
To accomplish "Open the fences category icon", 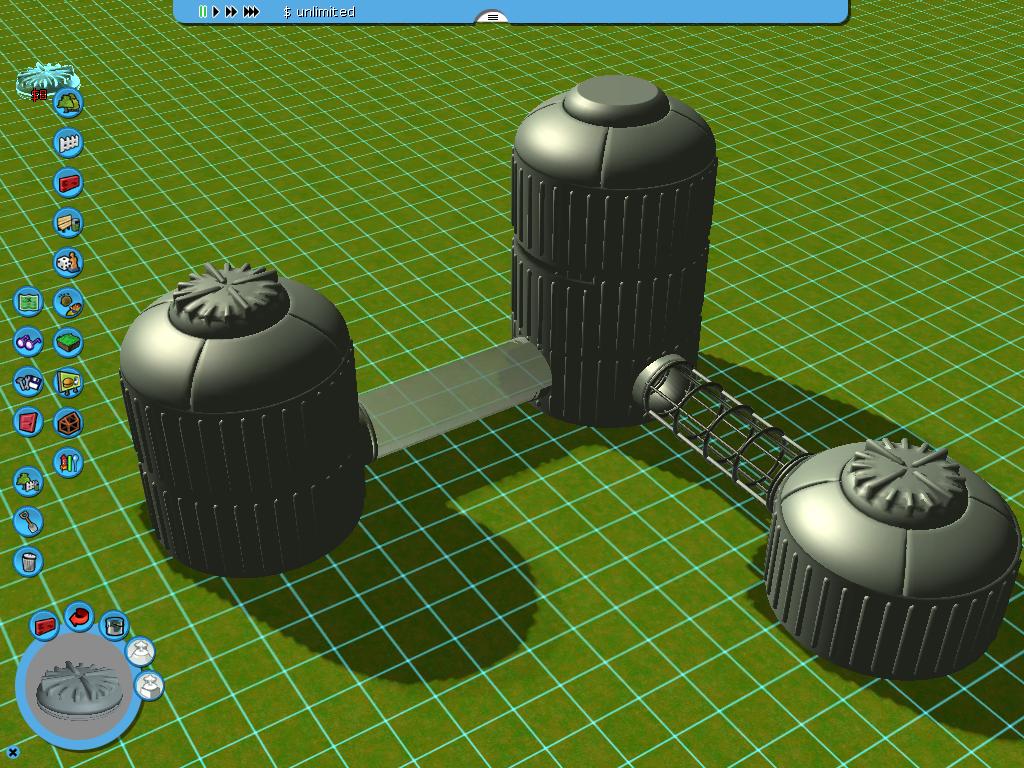I will 68,143.
